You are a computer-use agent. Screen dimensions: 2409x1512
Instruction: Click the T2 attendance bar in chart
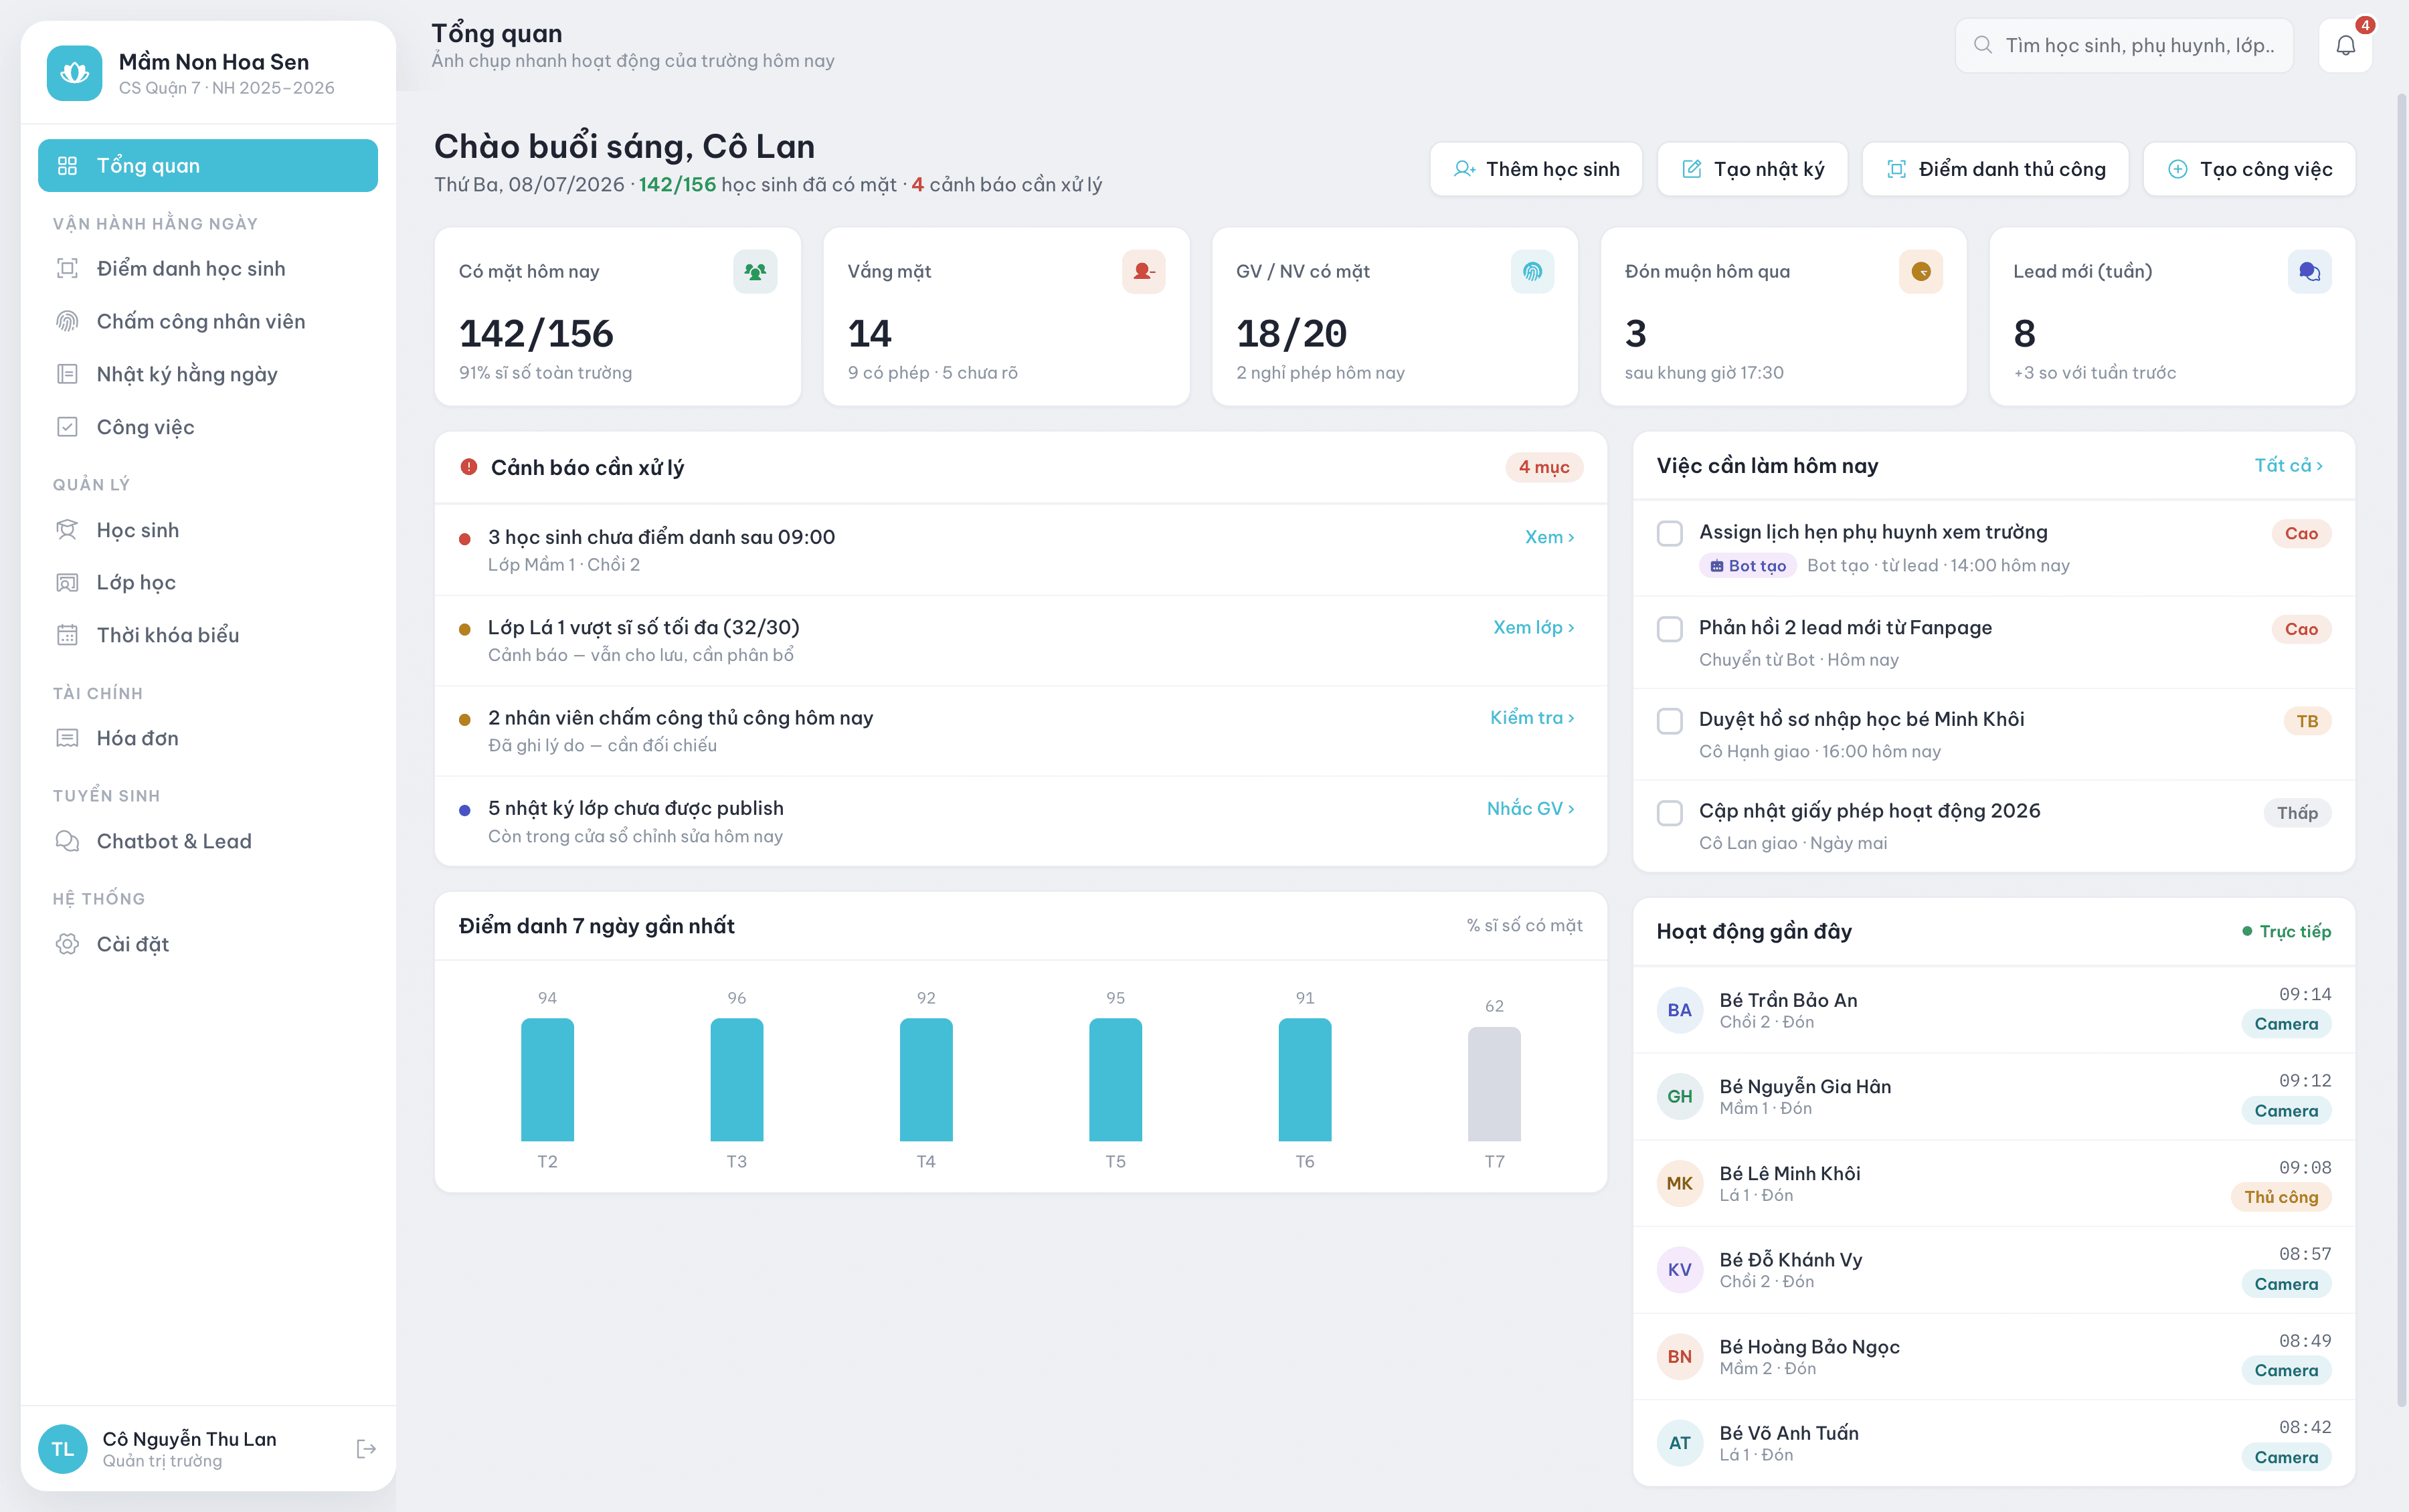547,1080
